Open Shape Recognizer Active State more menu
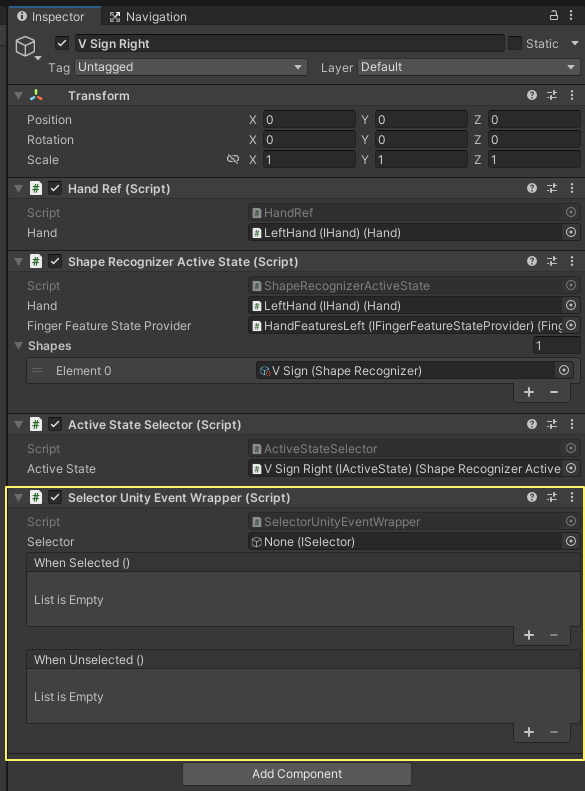 coord(572,261)
